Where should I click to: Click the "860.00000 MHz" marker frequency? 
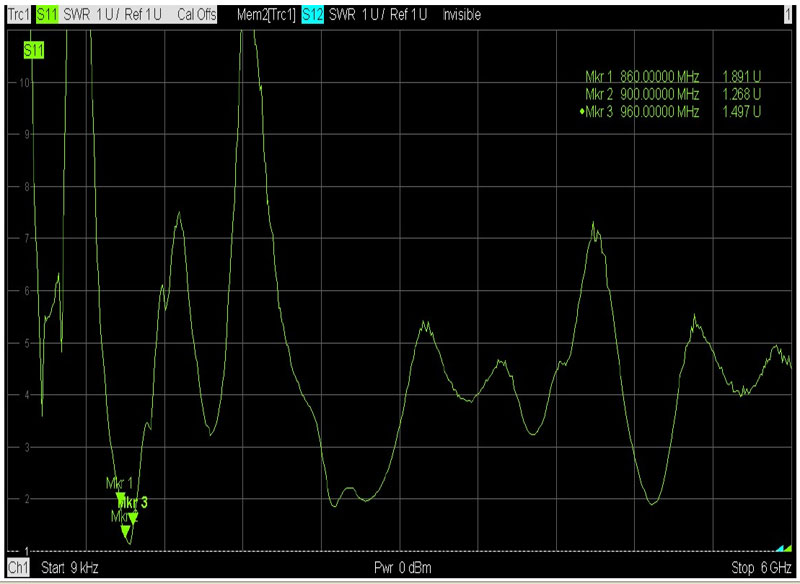click(660, 77)
